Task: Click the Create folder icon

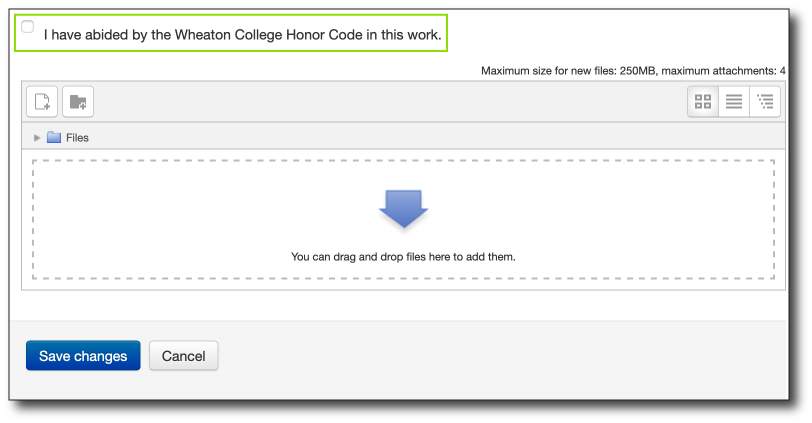Action: [x=78, y=101]
